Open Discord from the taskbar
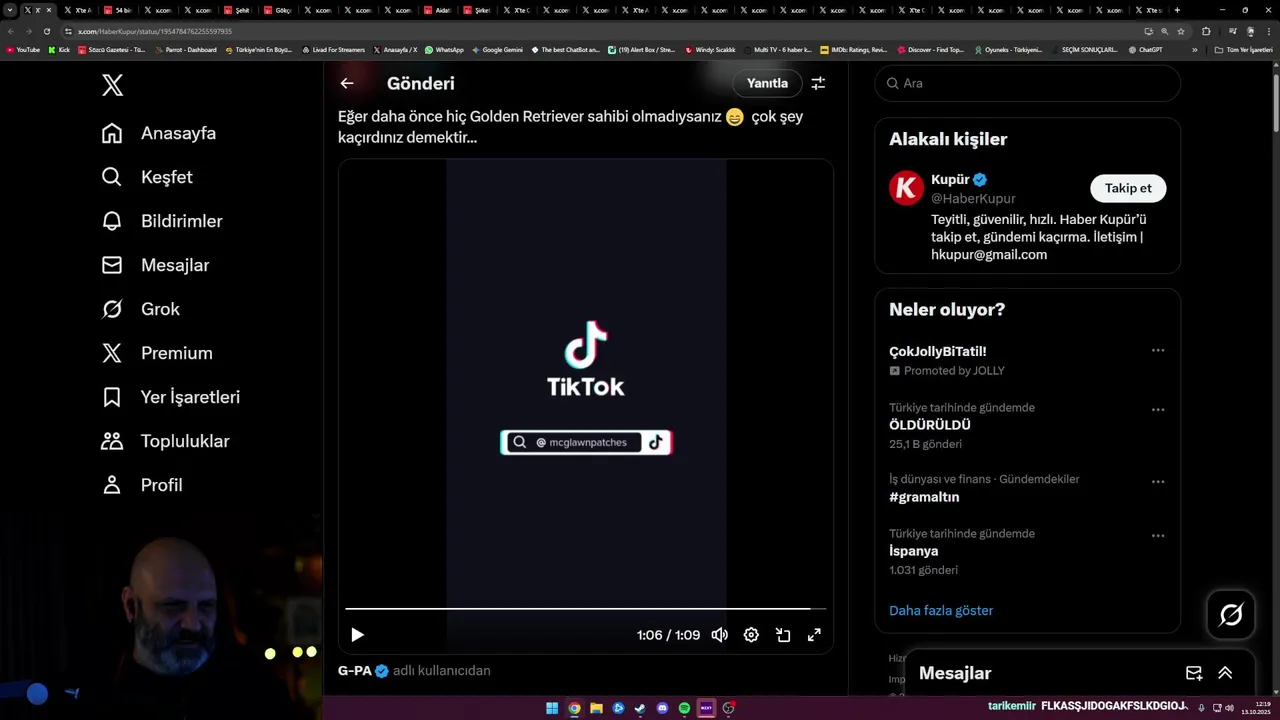The height and width of the screenshot is (720, 1280). pos(662,708)
